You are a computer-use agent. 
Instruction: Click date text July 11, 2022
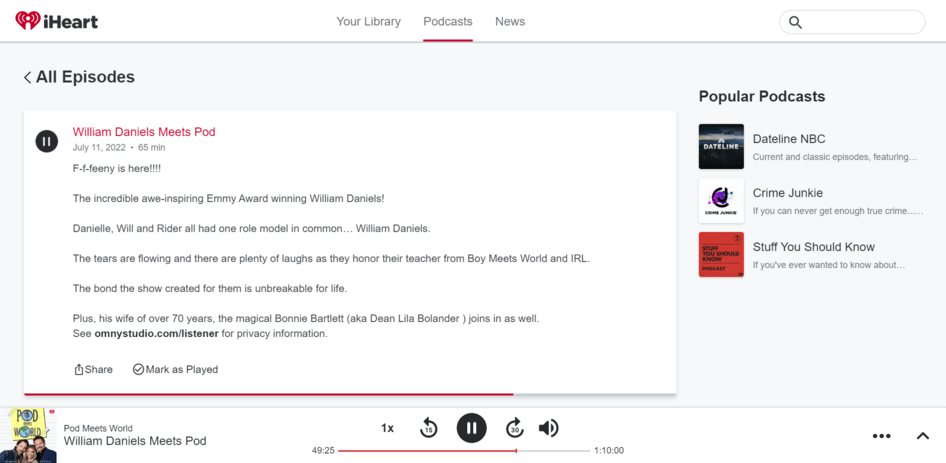coord(99,147)
